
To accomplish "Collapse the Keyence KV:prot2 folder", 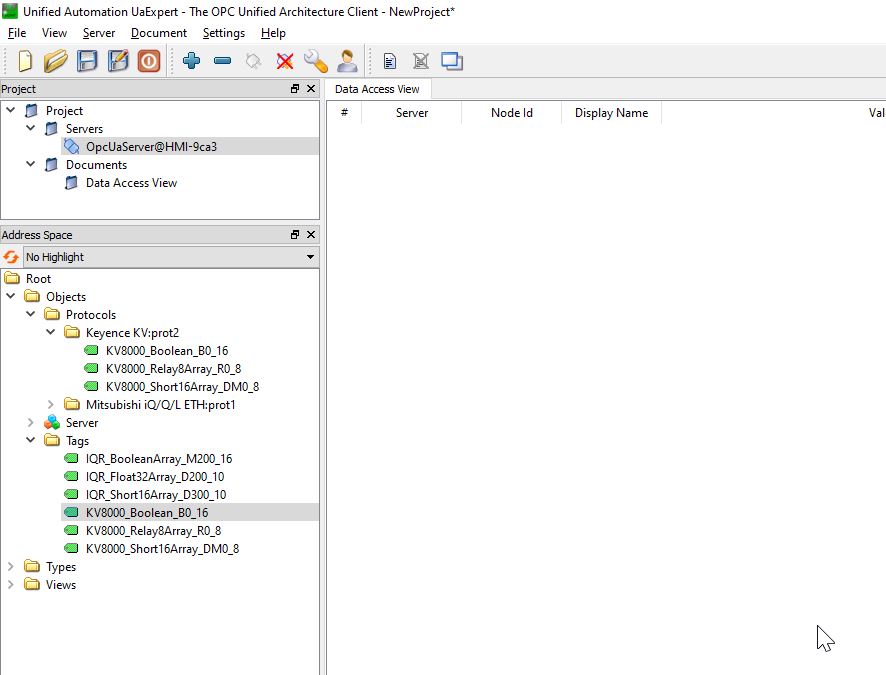I will (x=51, y=332).
